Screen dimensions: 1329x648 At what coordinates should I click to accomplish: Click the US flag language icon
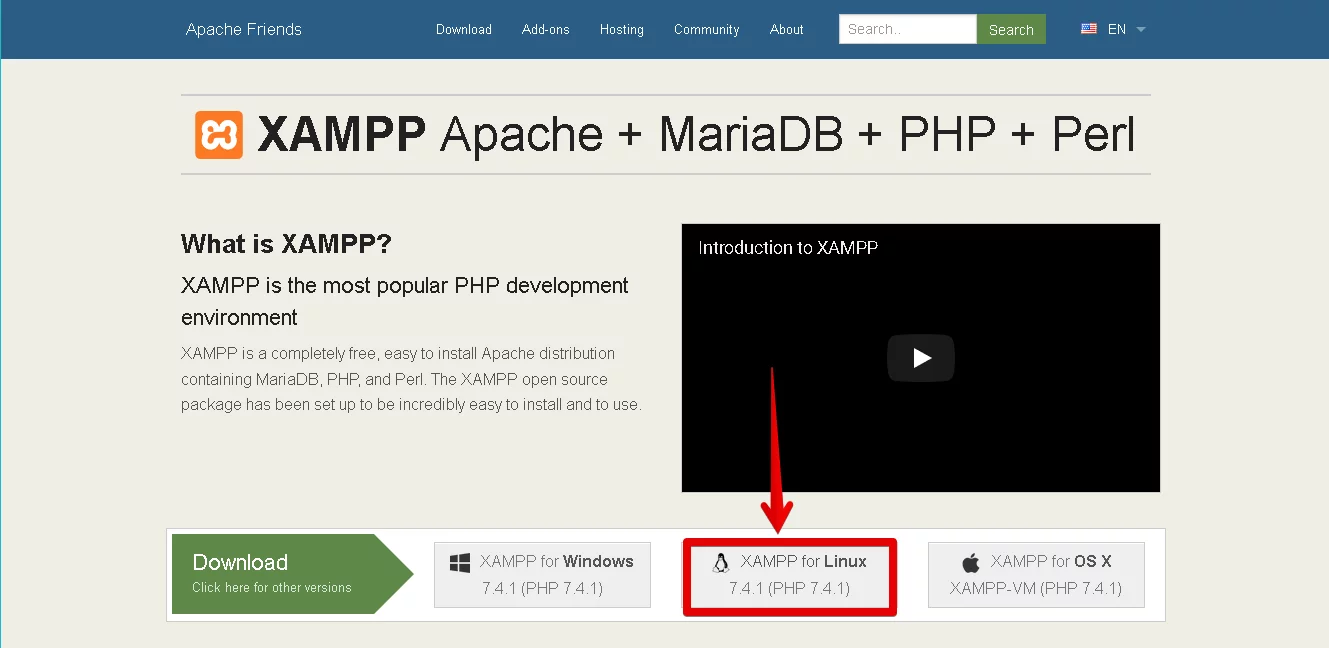[1089, 29]
